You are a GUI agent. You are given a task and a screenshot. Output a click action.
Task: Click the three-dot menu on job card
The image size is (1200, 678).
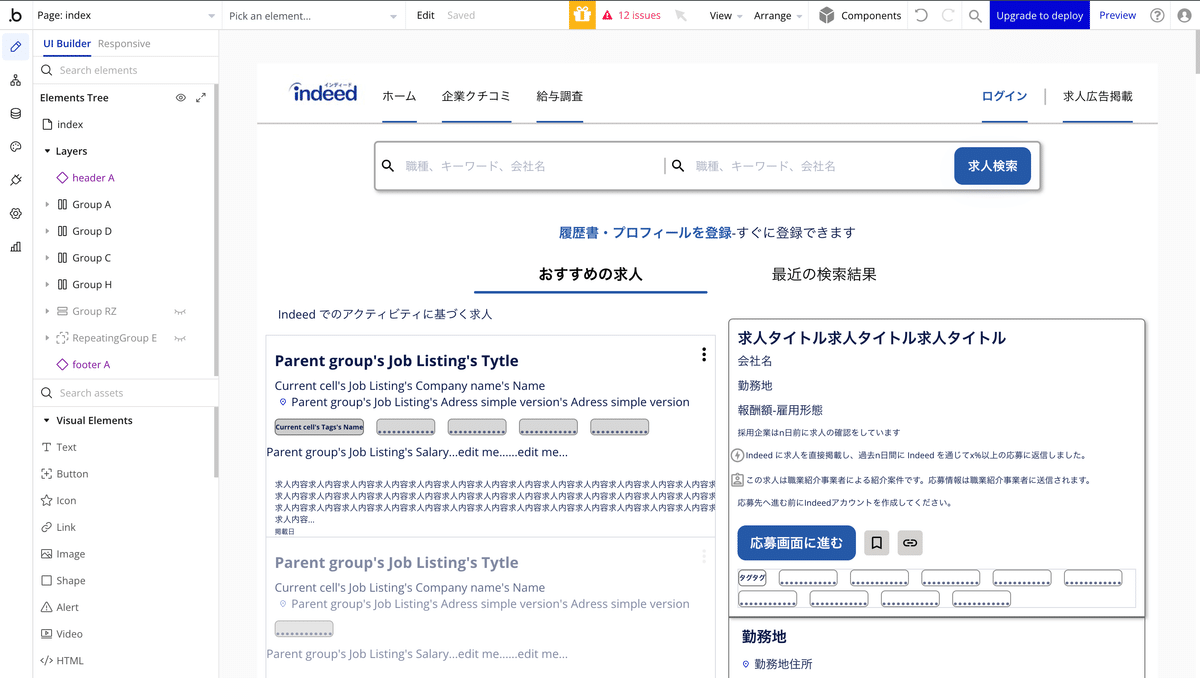704,354
